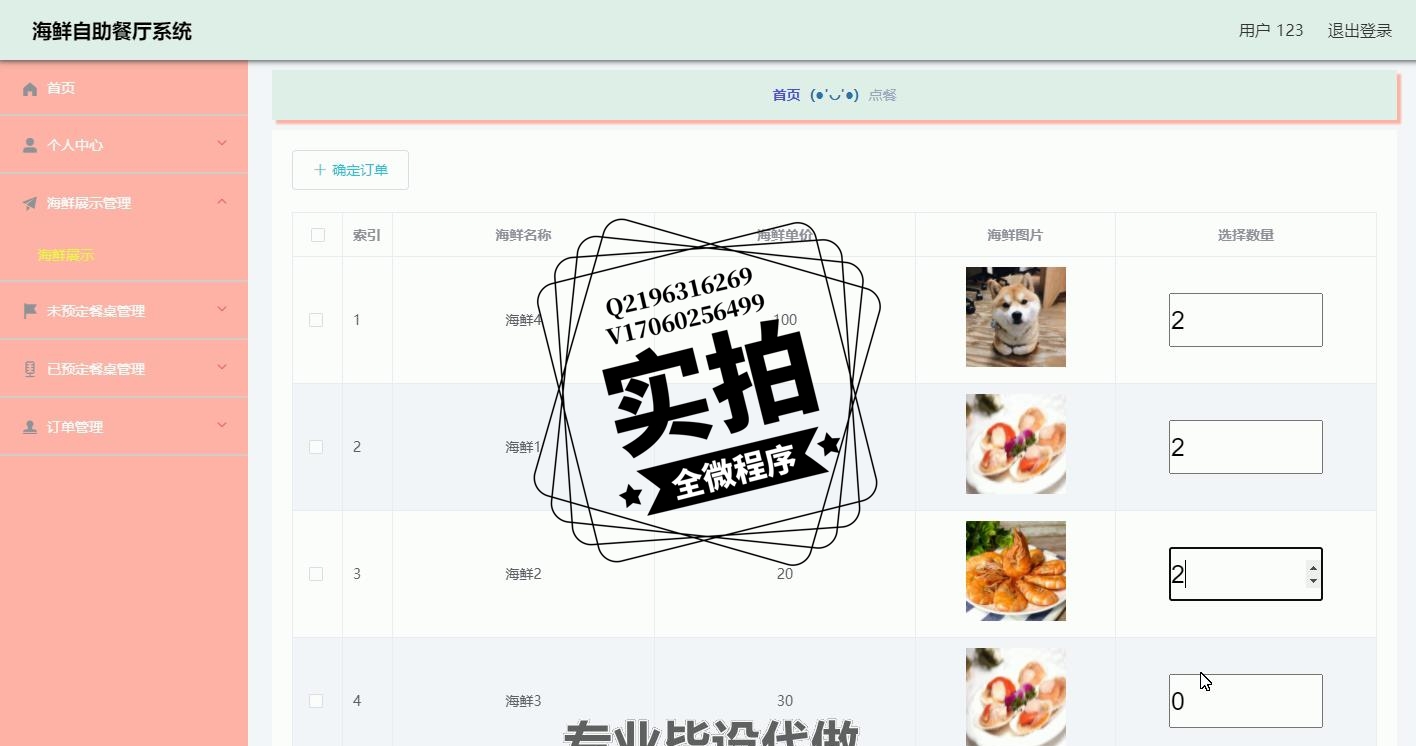1416x746 pixels.
Task: Click the paper-plane icon for 海鲜展示管理
Action: click(x=30, y=203)
